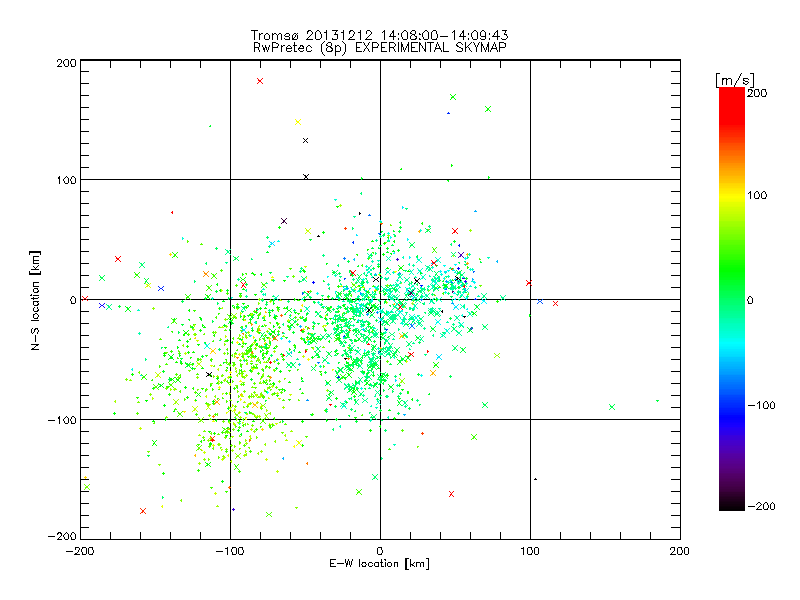Click the "N-S location [km]" vertical axis label
Screen dimensions: 800x600
[x=35, y=300]
